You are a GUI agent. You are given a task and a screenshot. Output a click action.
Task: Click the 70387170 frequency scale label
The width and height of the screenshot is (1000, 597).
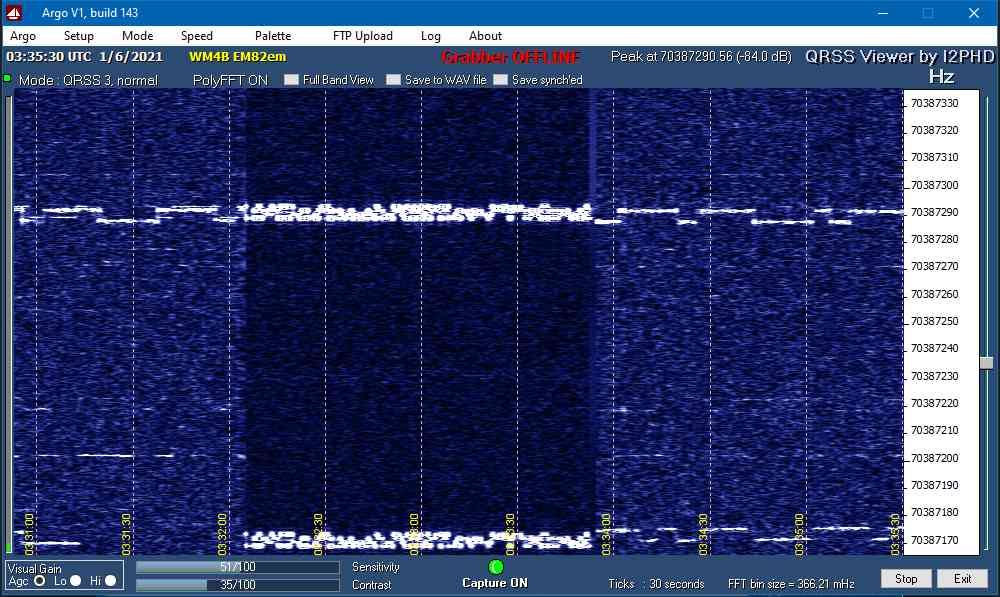pos(934,540)
